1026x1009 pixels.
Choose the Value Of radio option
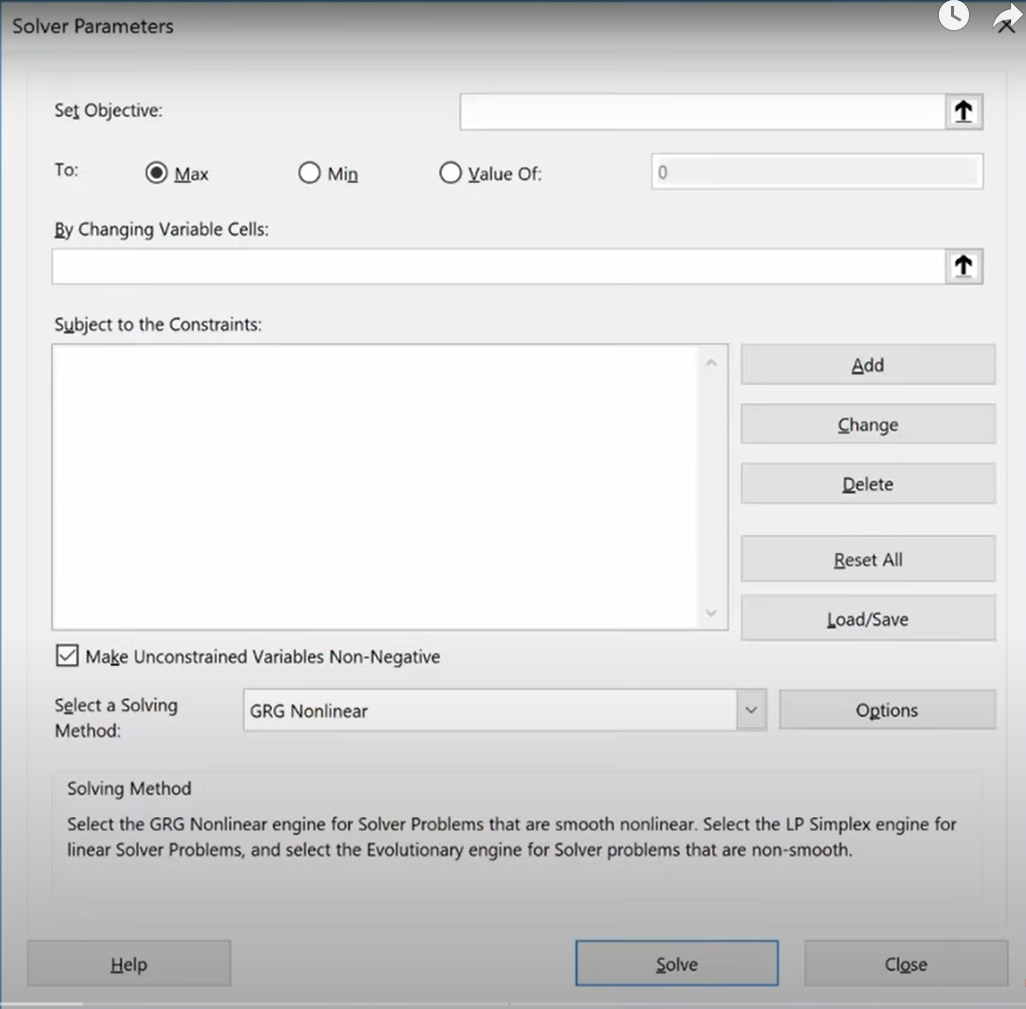coord(451,173)
